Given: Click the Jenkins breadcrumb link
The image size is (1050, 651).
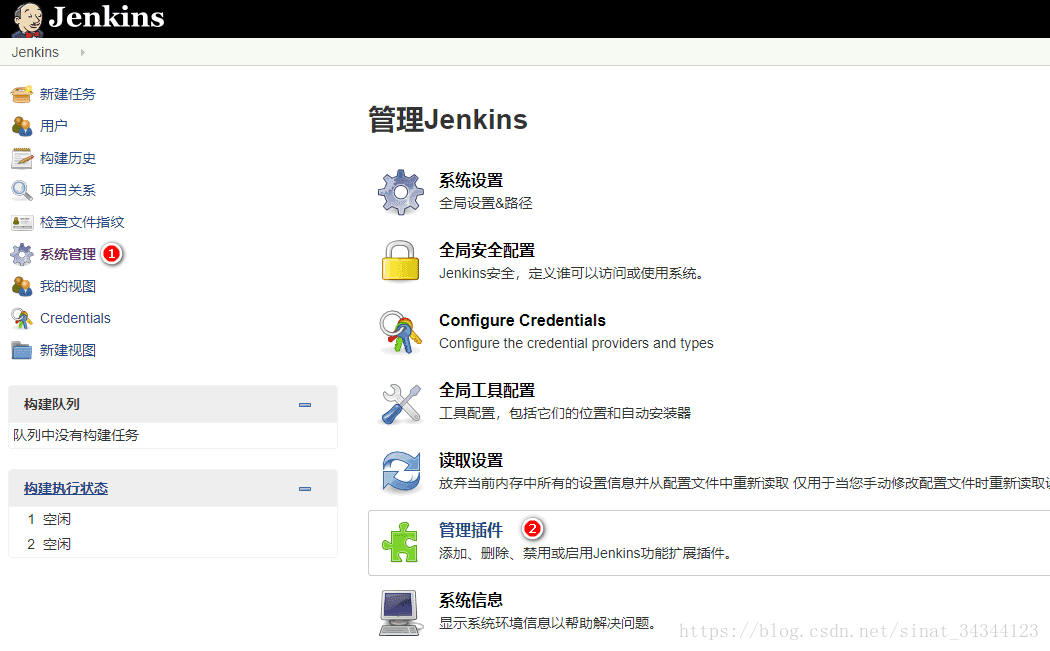Looking at the screenshot, I should coord(35,52).
